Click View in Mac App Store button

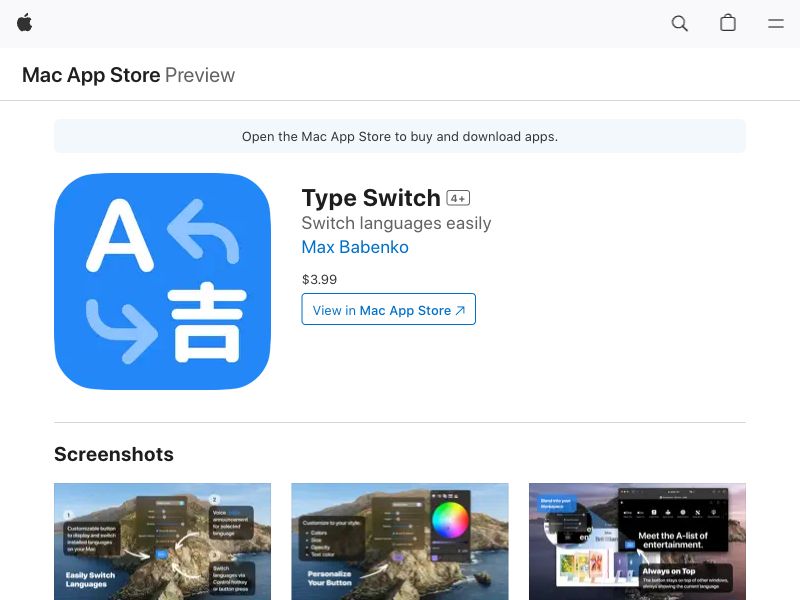[388, 309]
